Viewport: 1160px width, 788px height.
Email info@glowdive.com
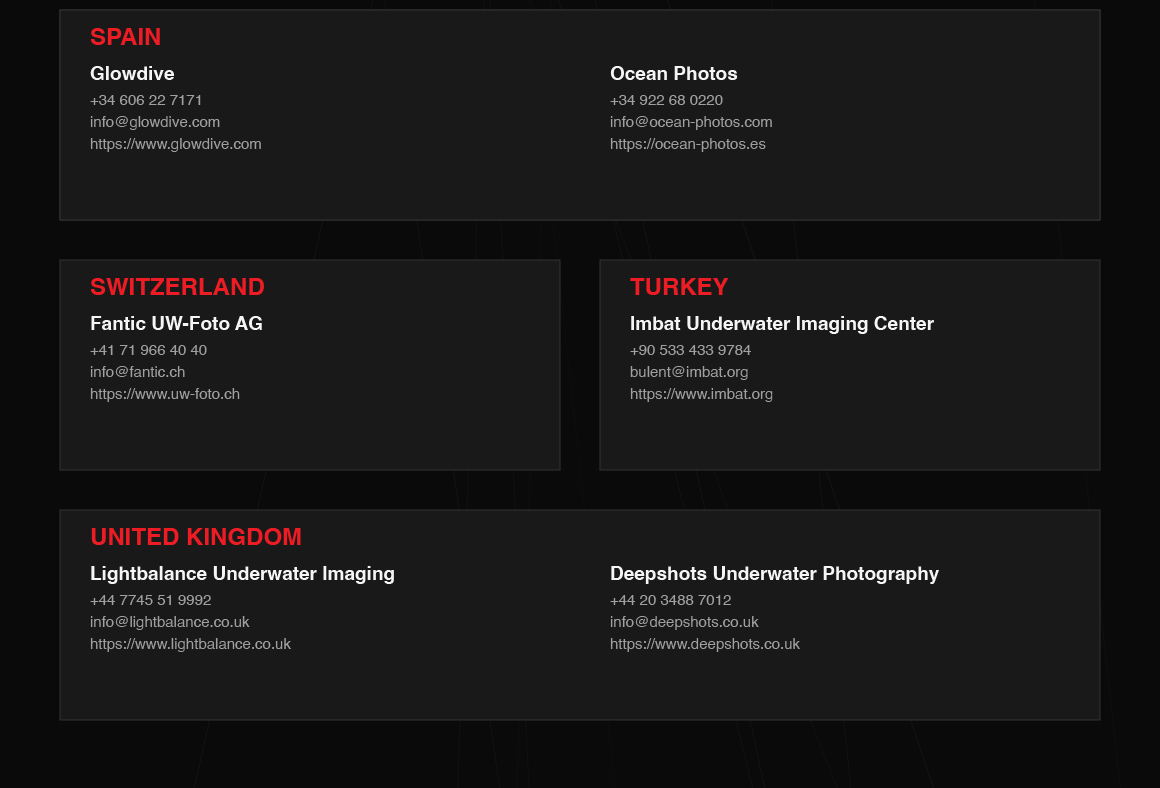point(155,122)
